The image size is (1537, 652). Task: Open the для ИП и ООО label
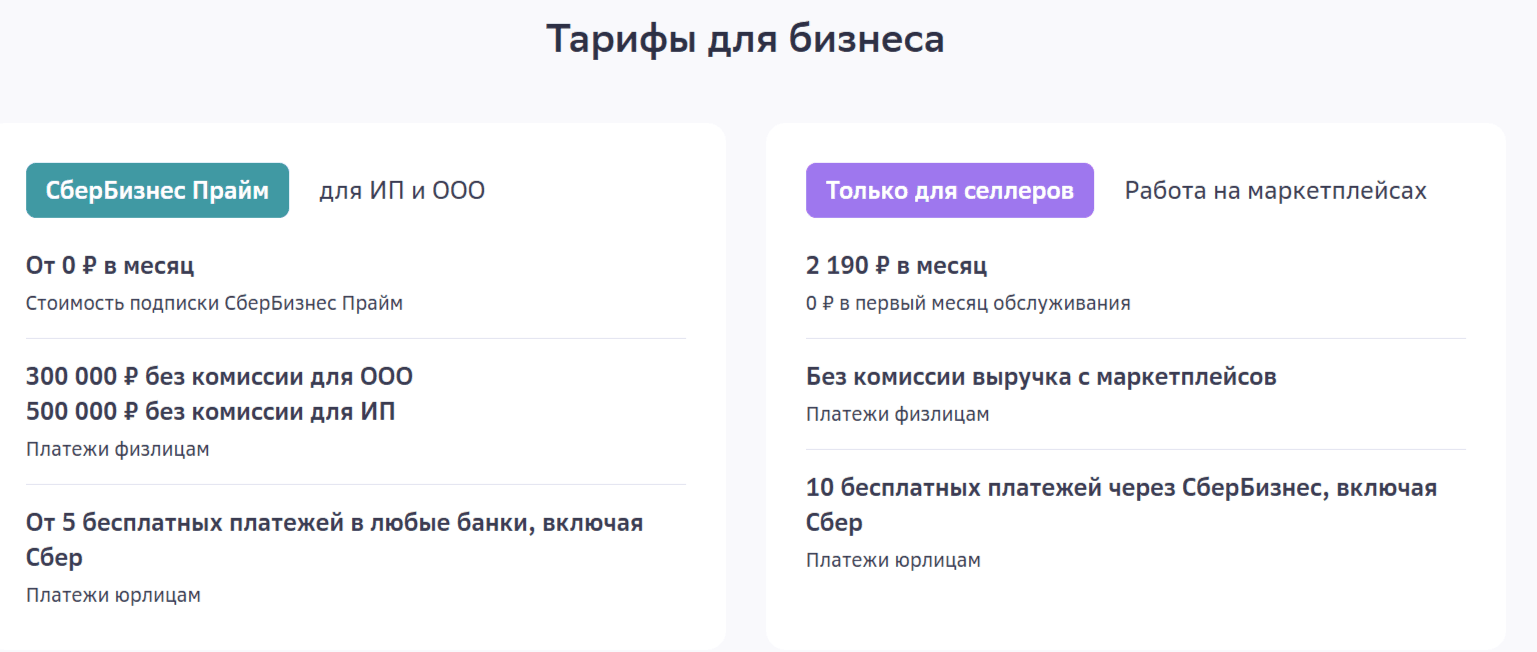pos(401,190)
